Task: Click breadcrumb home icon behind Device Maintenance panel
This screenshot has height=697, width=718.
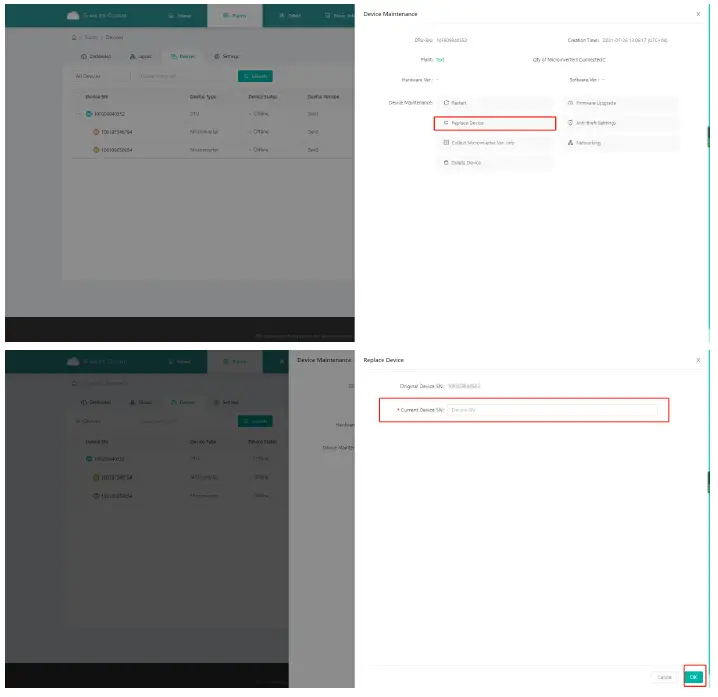Action: pyautogui.click(x=74, y=38)
